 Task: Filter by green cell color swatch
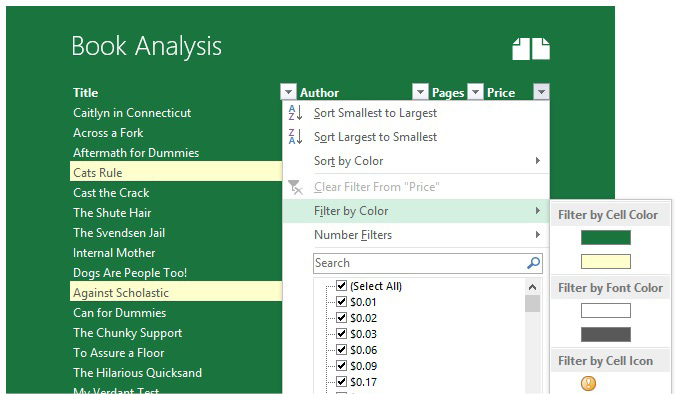[x=605, y=238]
